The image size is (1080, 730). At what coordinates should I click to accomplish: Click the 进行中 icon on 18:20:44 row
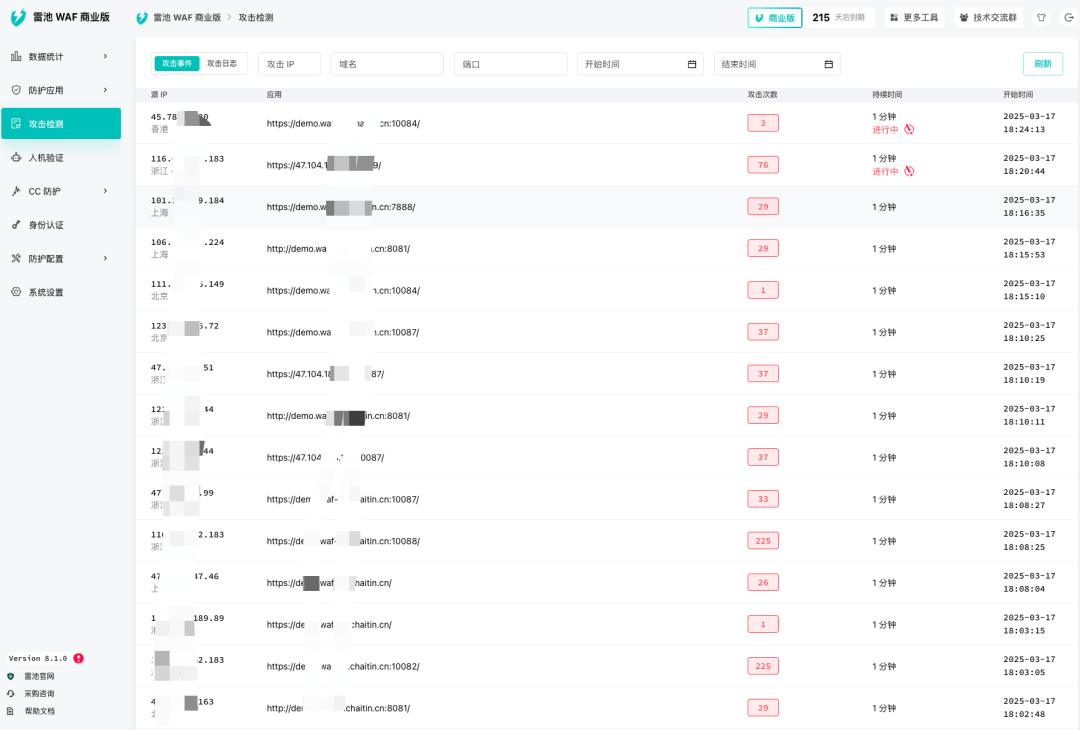909,171
